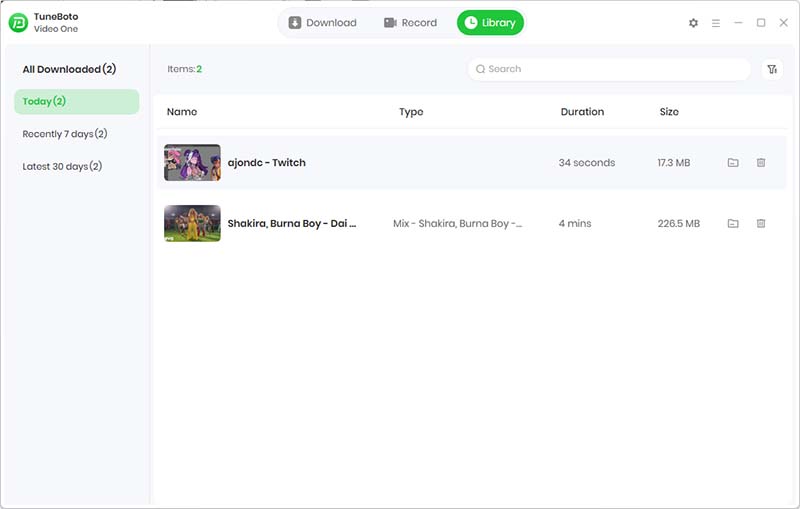Click the '34 seconds' duration value
The width and height of the screenshot is (800, 509).
coord(587,163)
